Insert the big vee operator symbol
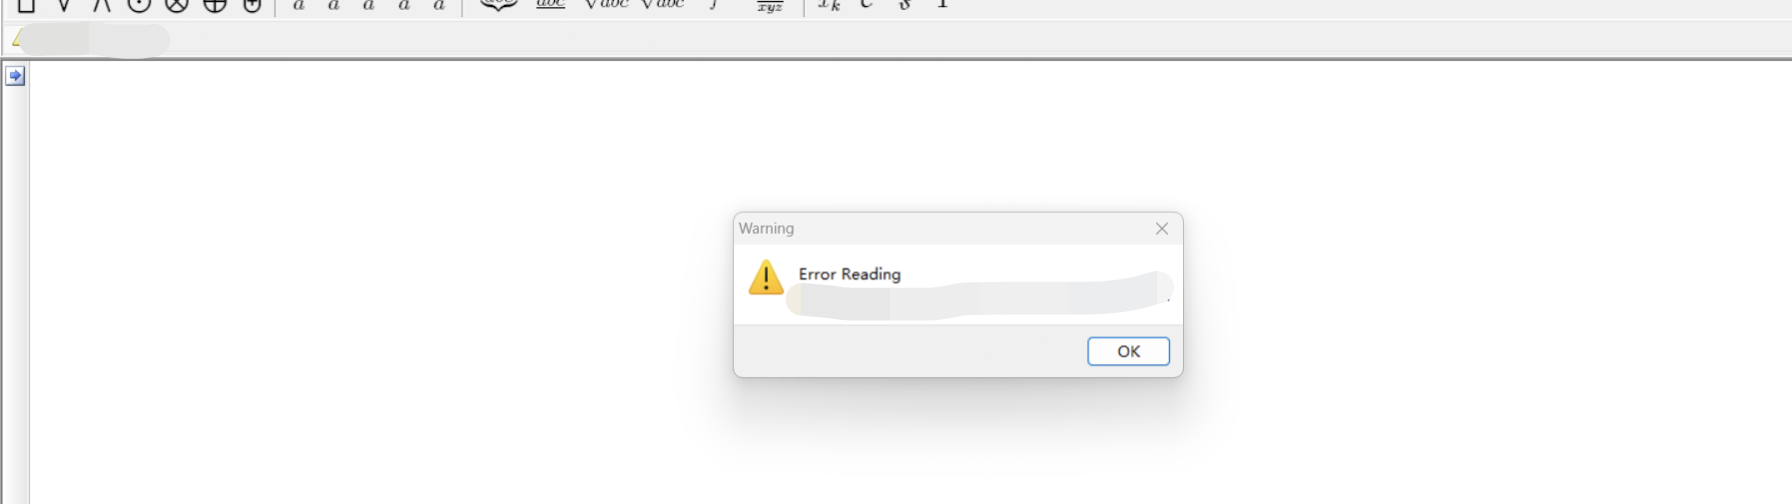The width and height of the screenshot is (1792, 504). [64, 5]
